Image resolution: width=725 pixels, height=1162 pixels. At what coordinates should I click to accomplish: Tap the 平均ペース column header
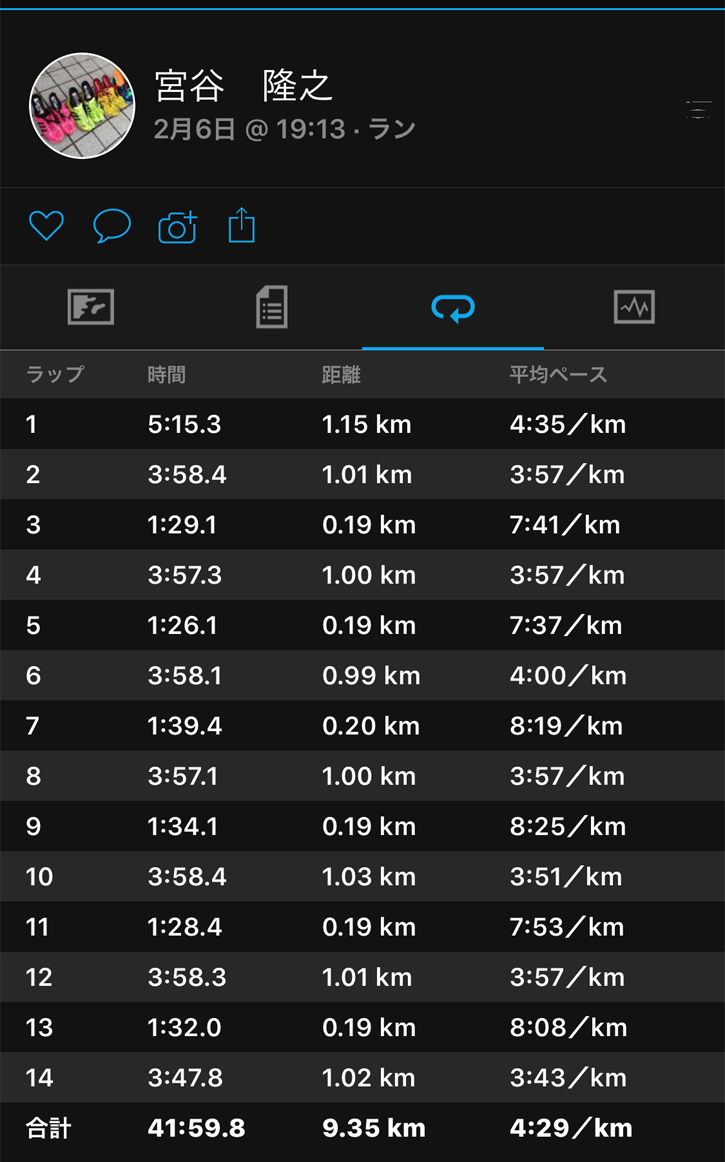[558, 375]
